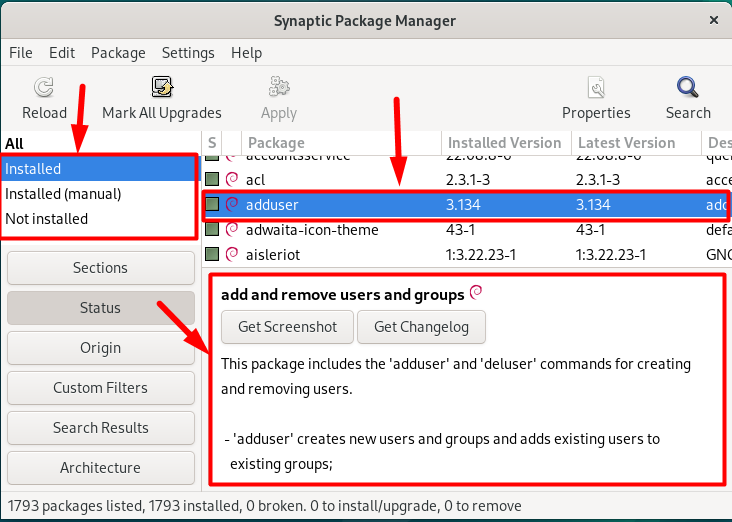This screenshot has height=522, width=732.
Task: Click the Status filter button
Action: 101,308
